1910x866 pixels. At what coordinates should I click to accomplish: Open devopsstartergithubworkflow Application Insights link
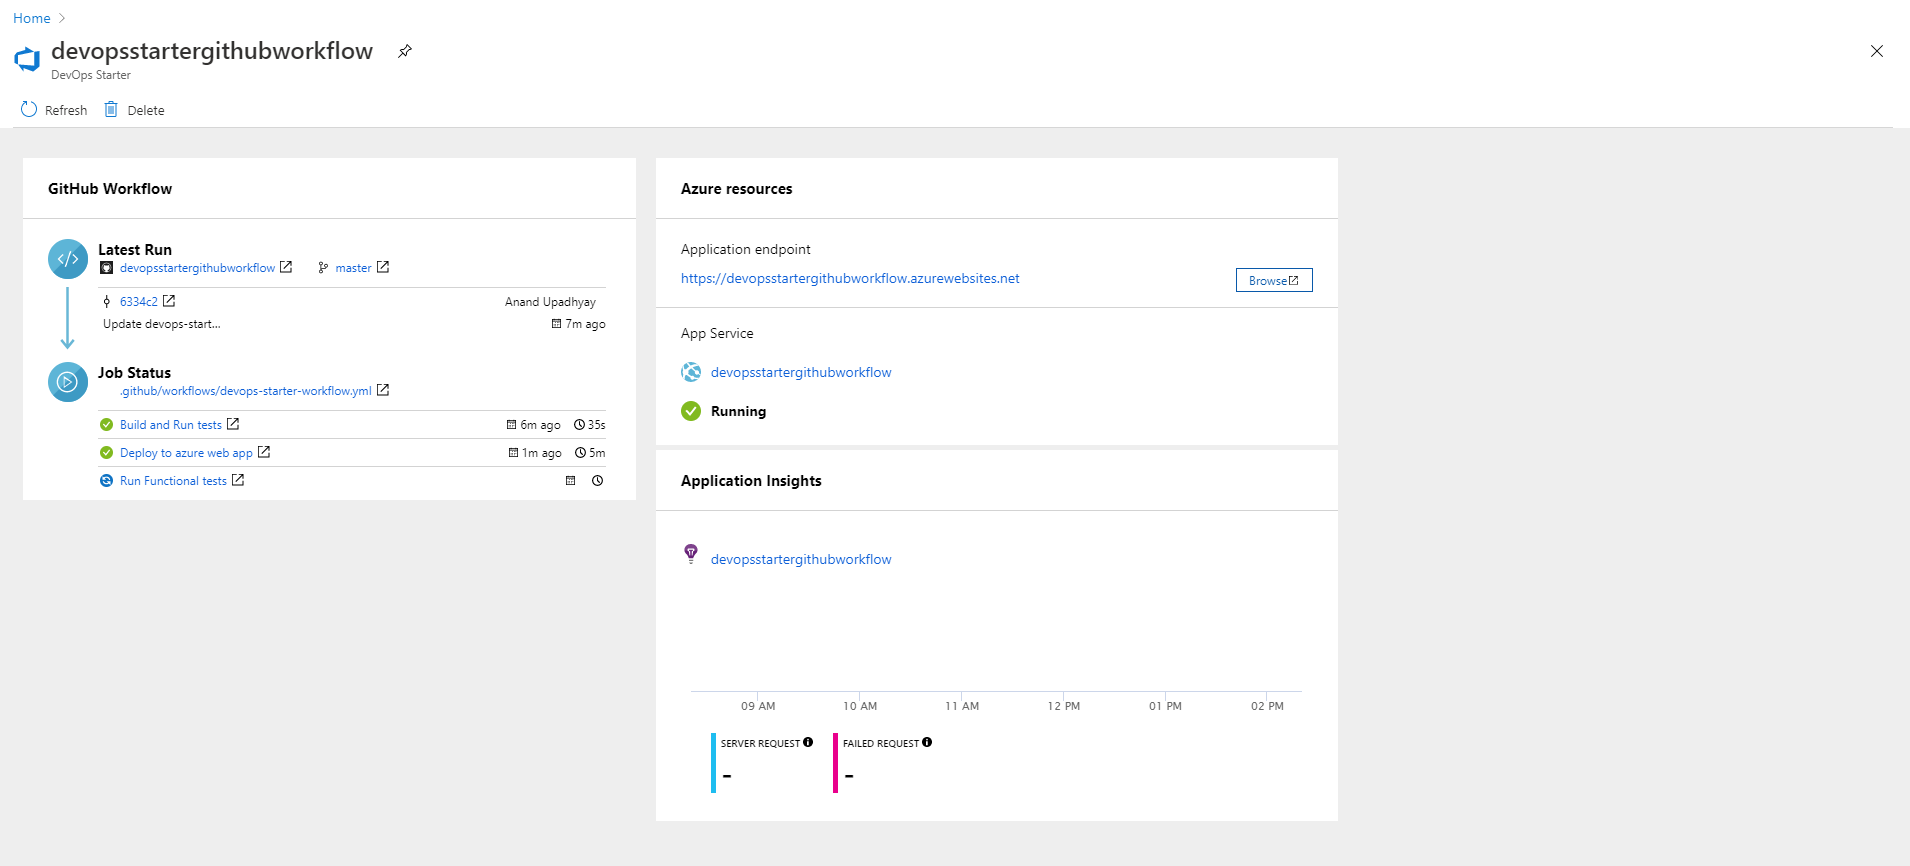pos(801,560)
